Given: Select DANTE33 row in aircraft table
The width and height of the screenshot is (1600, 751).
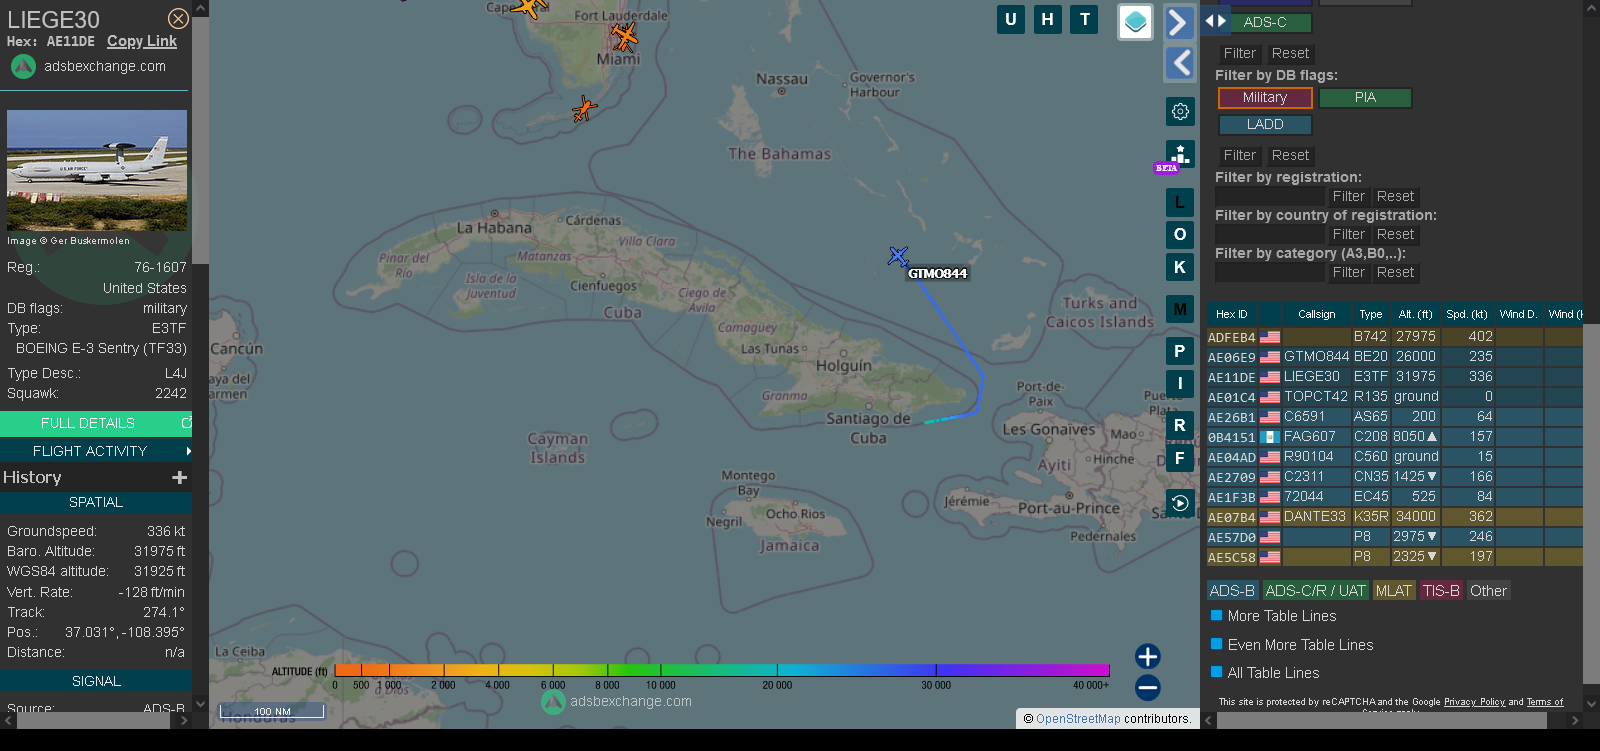Looking at the screenshot, I should (1395, 517).
